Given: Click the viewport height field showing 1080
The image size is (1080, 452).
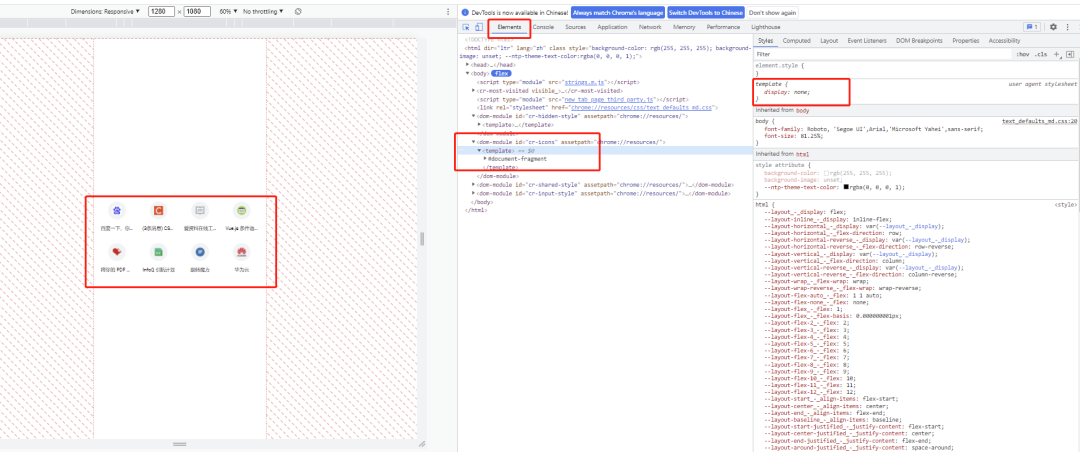Looking at the screenshot, I should coord(197,12).
